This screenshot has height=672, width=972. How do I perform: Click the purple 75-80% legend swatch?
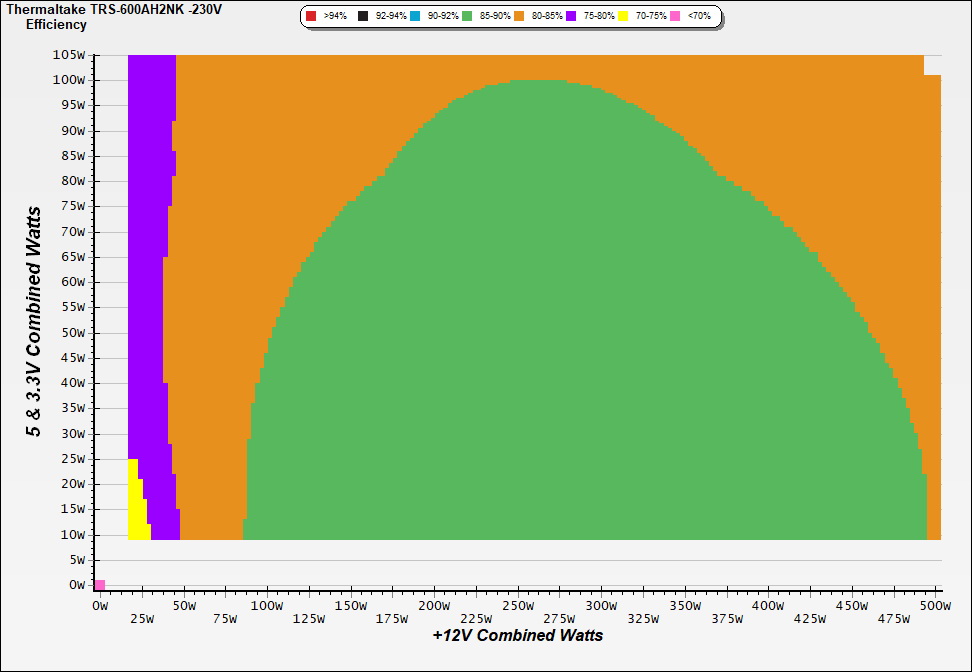571,17
